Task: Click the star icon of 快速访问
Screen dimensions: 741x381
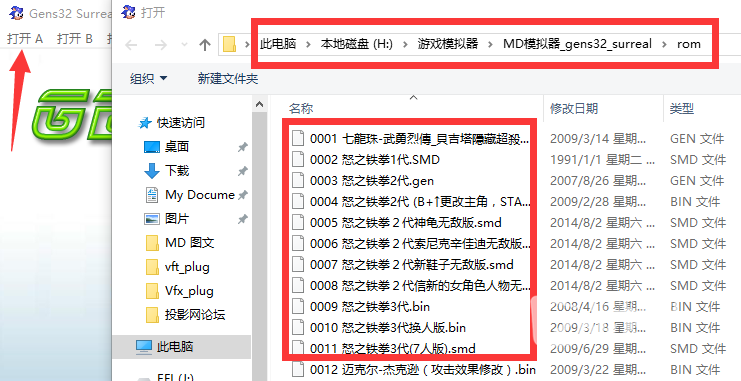Action: (x=145, y=123)
